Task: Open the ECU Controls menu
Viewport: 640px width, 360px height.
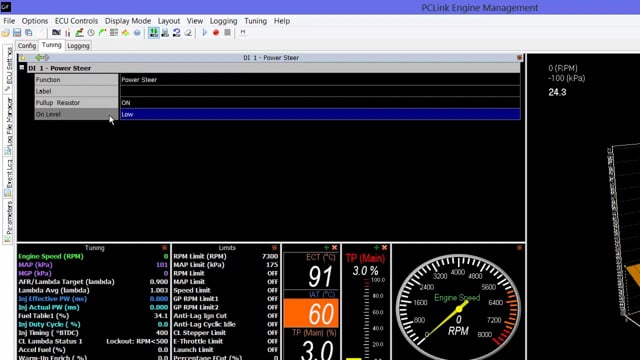Action: (x=76, y=21)
